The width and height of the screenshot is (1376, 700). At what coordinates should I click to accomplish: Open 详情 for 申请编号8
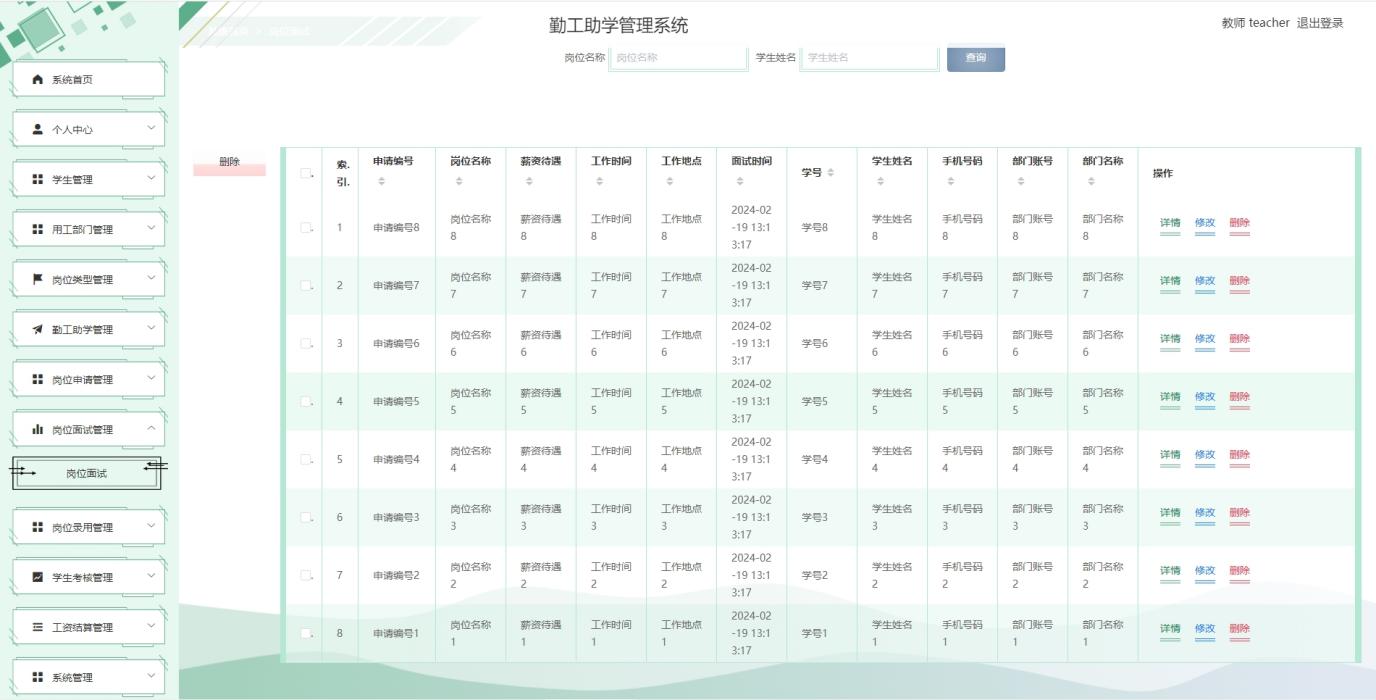click(x=1168, y=223)
